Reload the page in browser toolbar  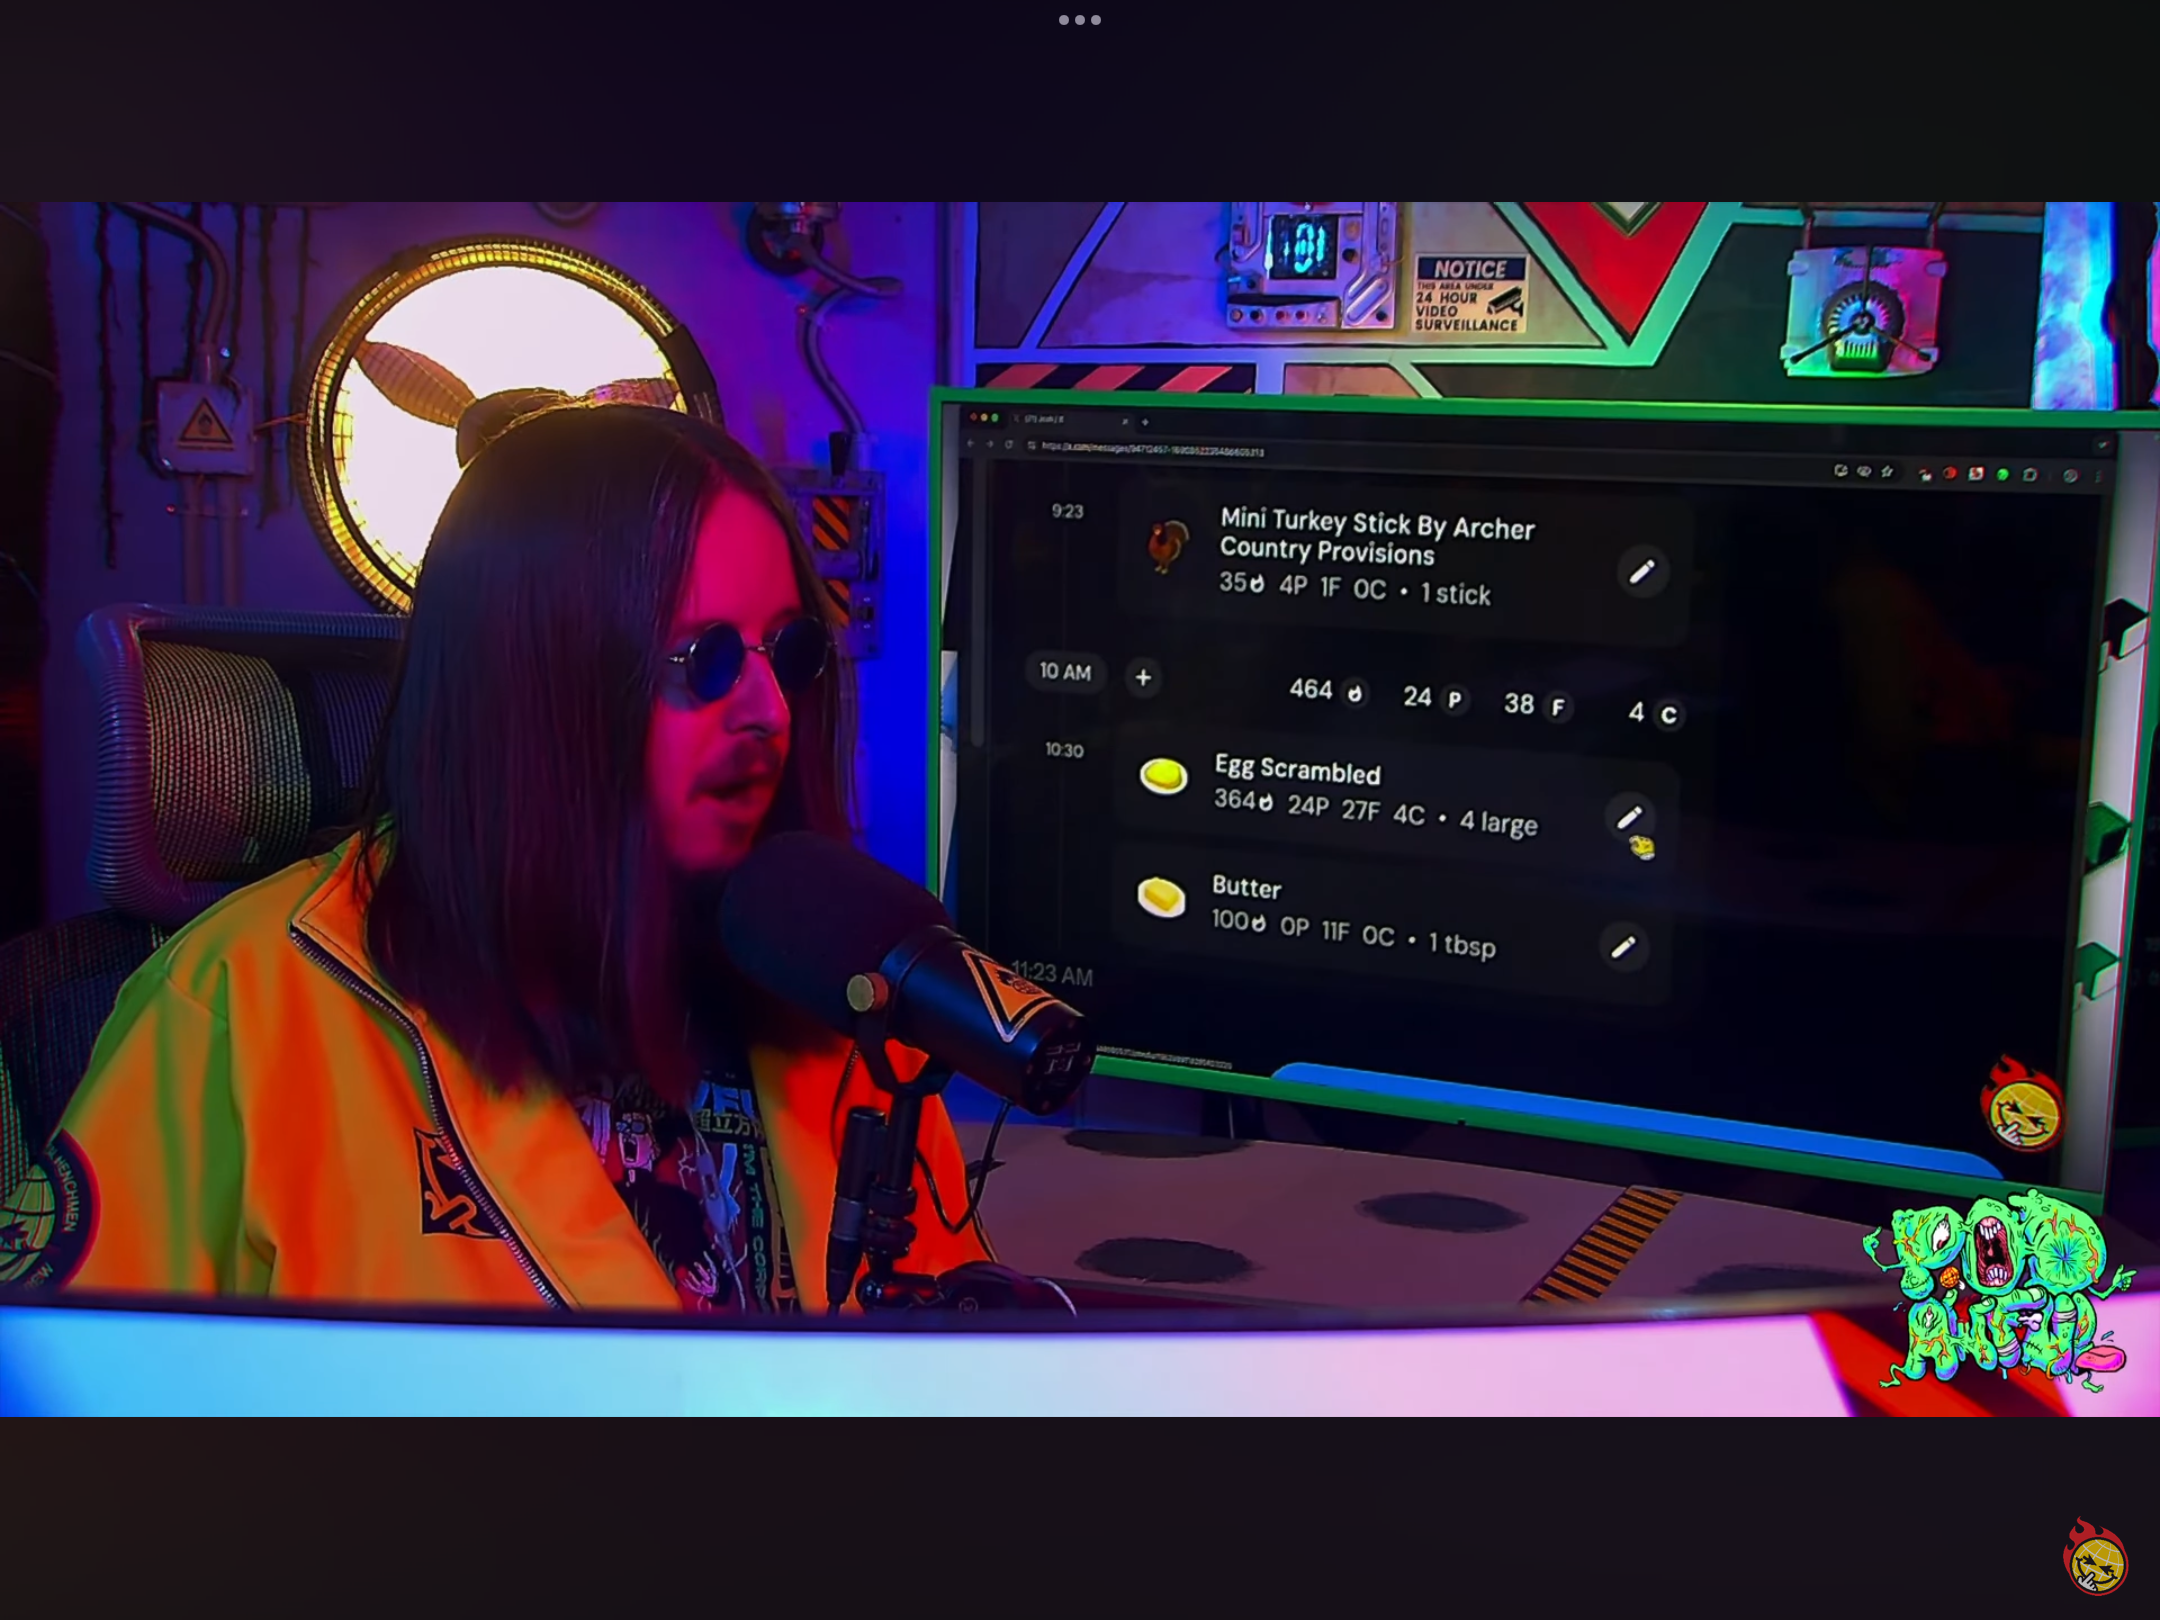coord(1009,444)
